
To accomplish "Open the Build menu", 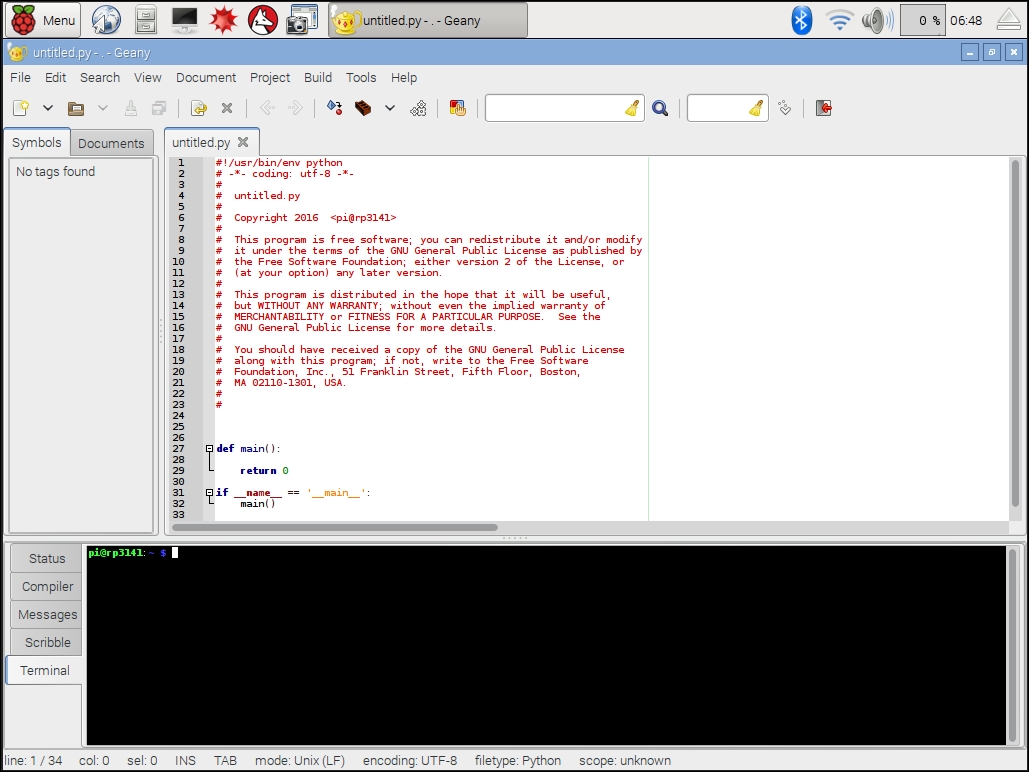I will pos(318,77).
